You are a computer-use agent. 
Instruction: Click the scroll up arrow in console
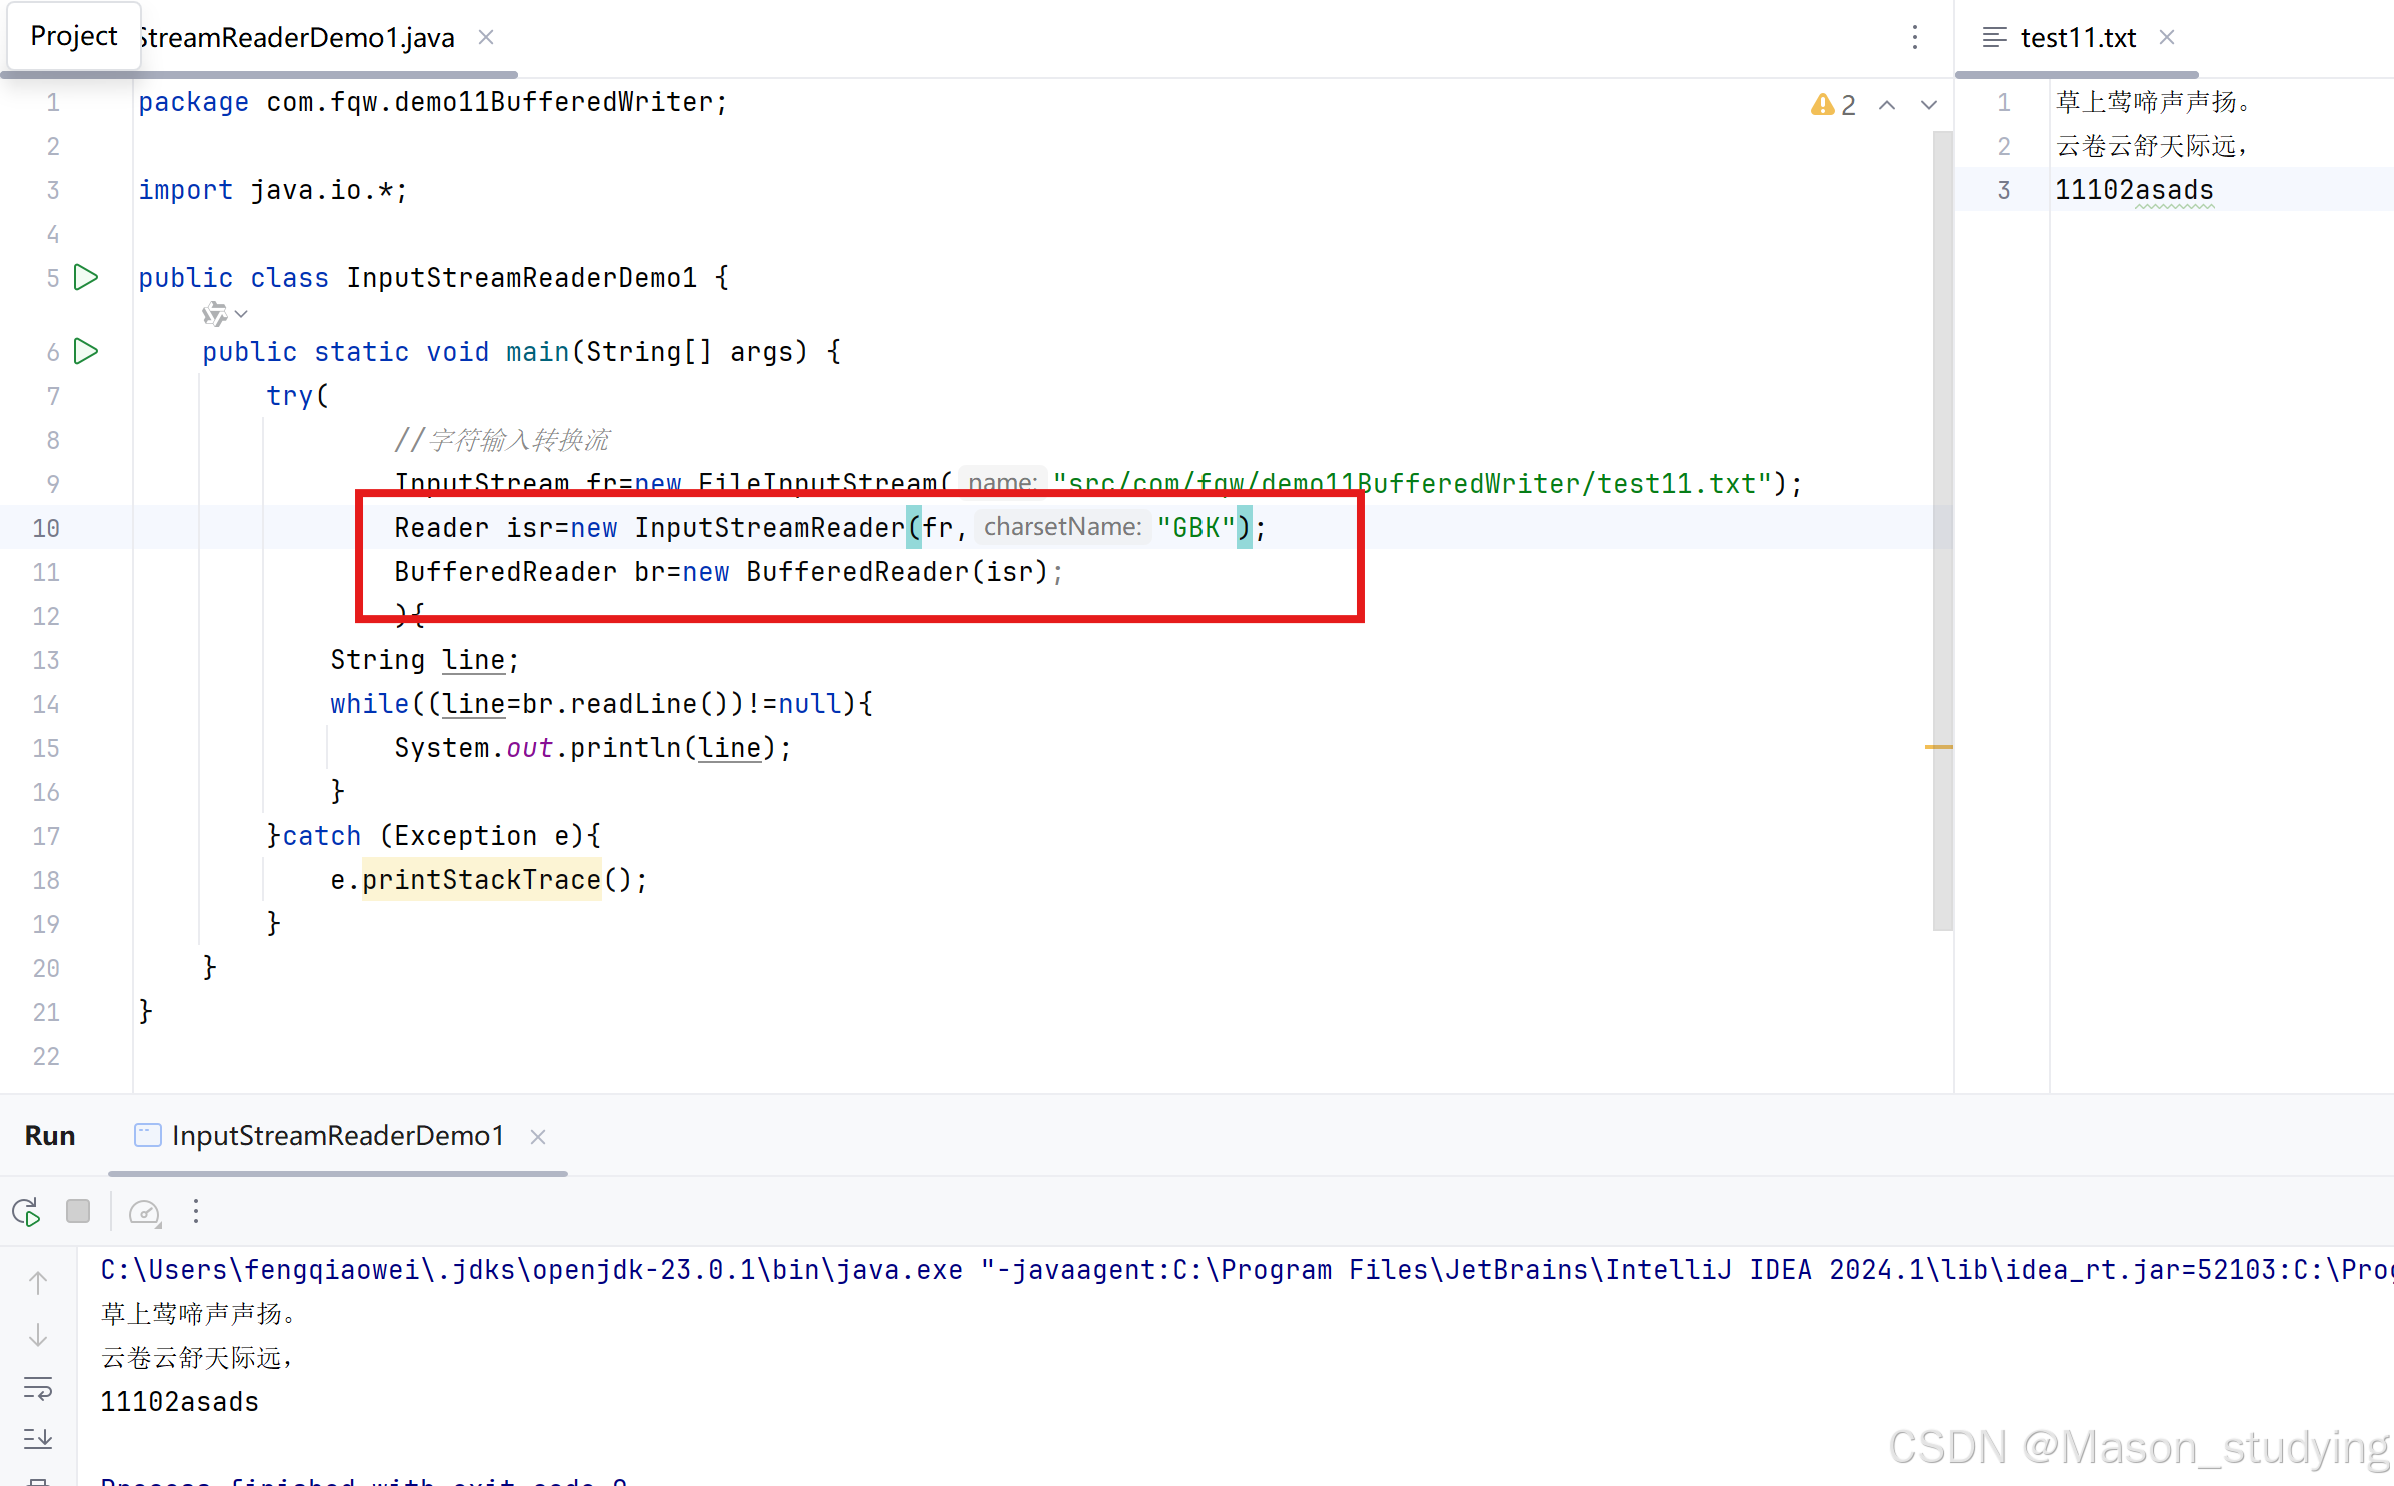[38, 1282]
